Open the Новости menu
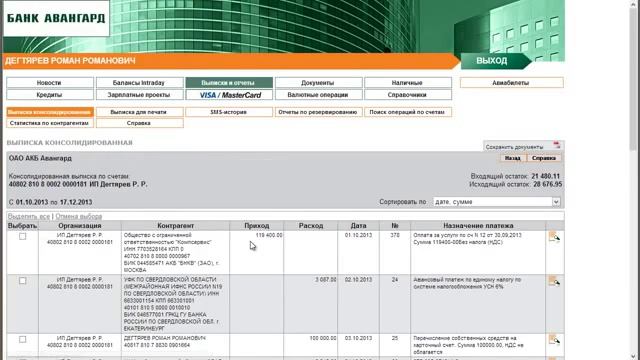This screenshot has width=640, height=360. tap(50, 82)
